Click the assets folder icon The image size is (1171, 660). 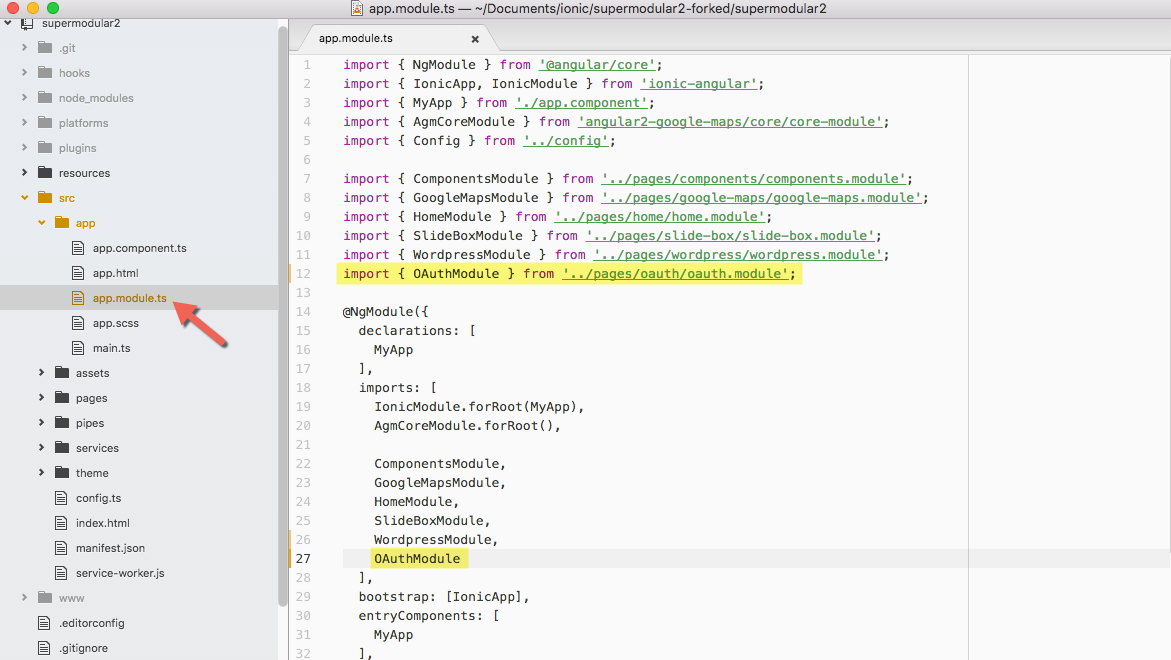(x=62, y=373)
